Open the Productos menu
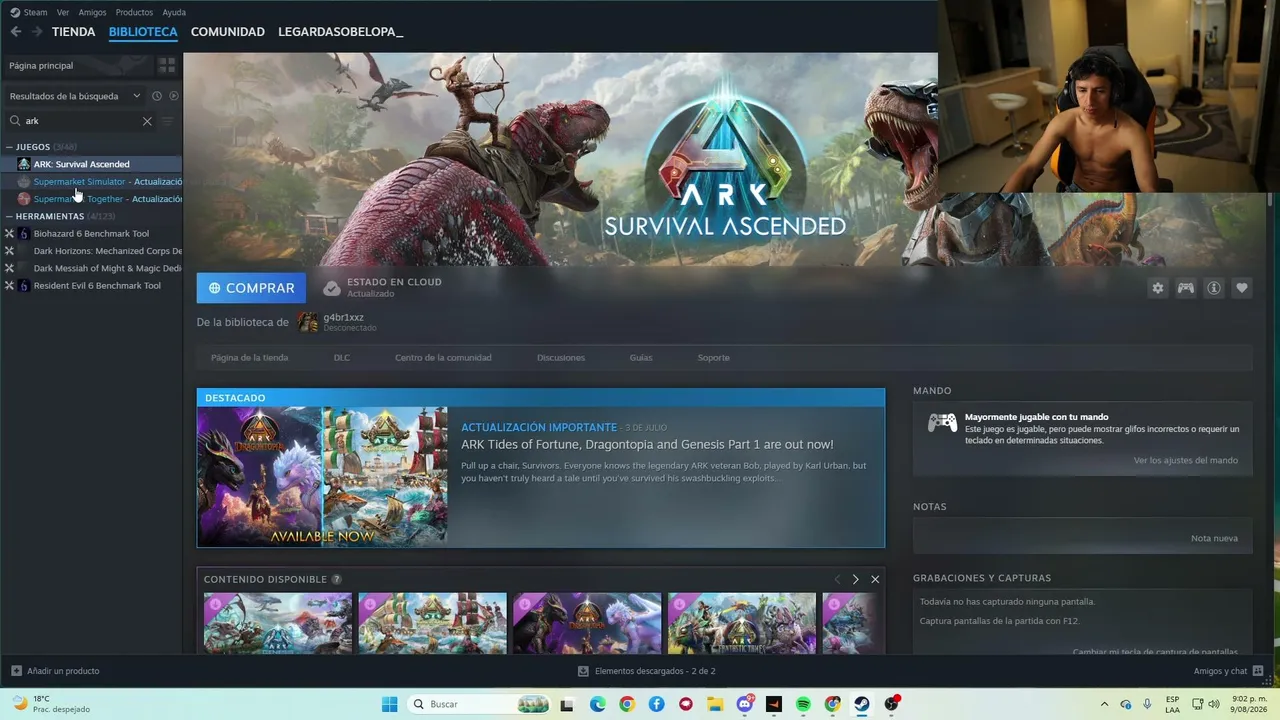 (x=134, y=12)
